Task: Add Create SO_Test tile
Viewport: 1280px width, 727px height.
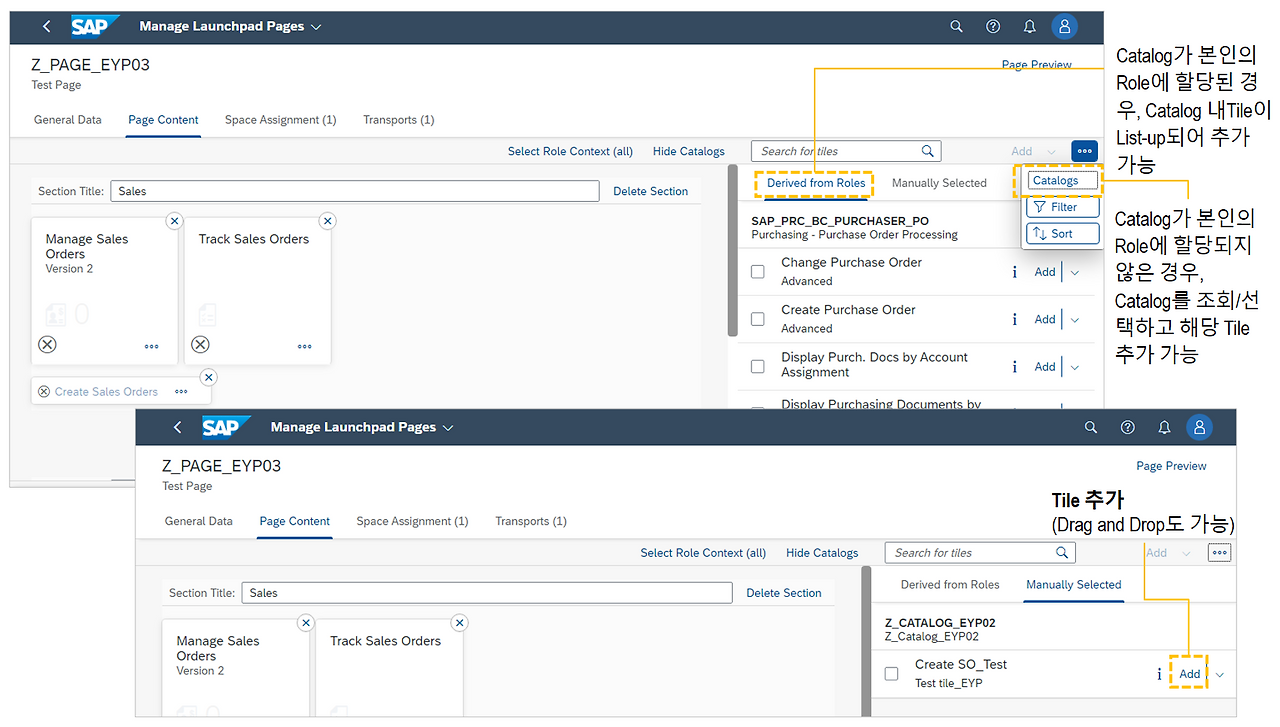Action: tap(1189, 674)
